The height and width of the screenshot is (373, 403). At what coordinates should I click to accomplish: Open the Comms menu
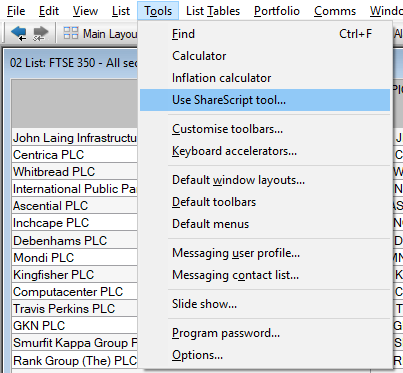click(x=335, y=11)
